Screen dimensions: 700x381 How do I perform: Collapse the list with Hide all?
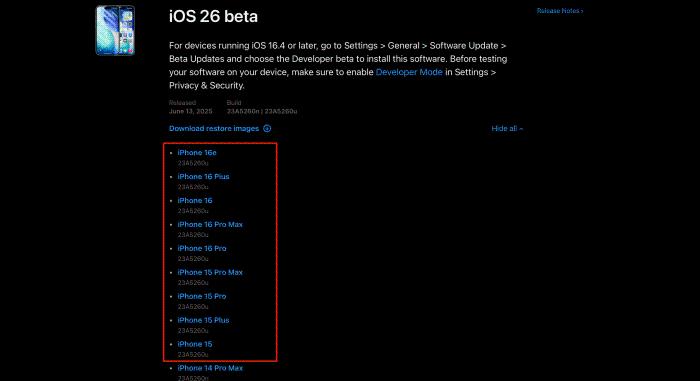pos(507,129)
